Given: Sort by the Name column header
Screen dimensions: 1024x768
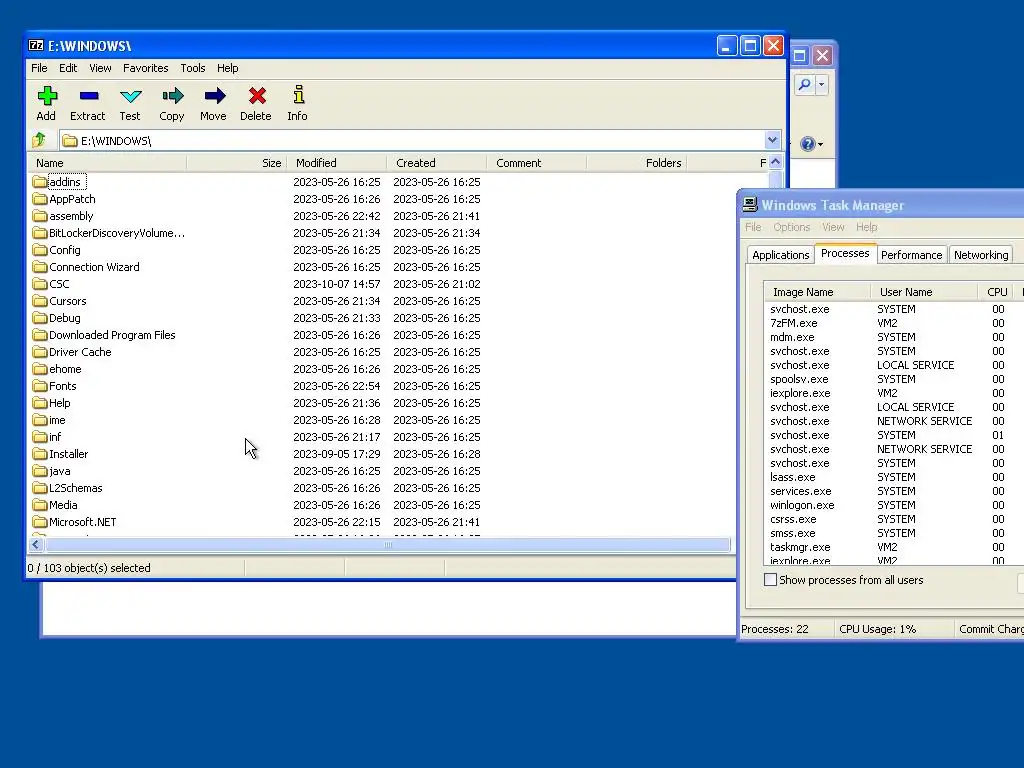Looking at the screenshot, I should [x=108, y=163].
